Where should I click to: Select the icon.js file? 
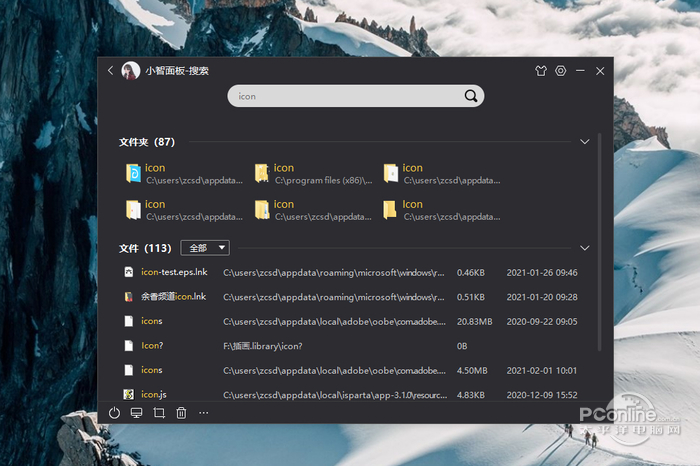pos(350,395)
